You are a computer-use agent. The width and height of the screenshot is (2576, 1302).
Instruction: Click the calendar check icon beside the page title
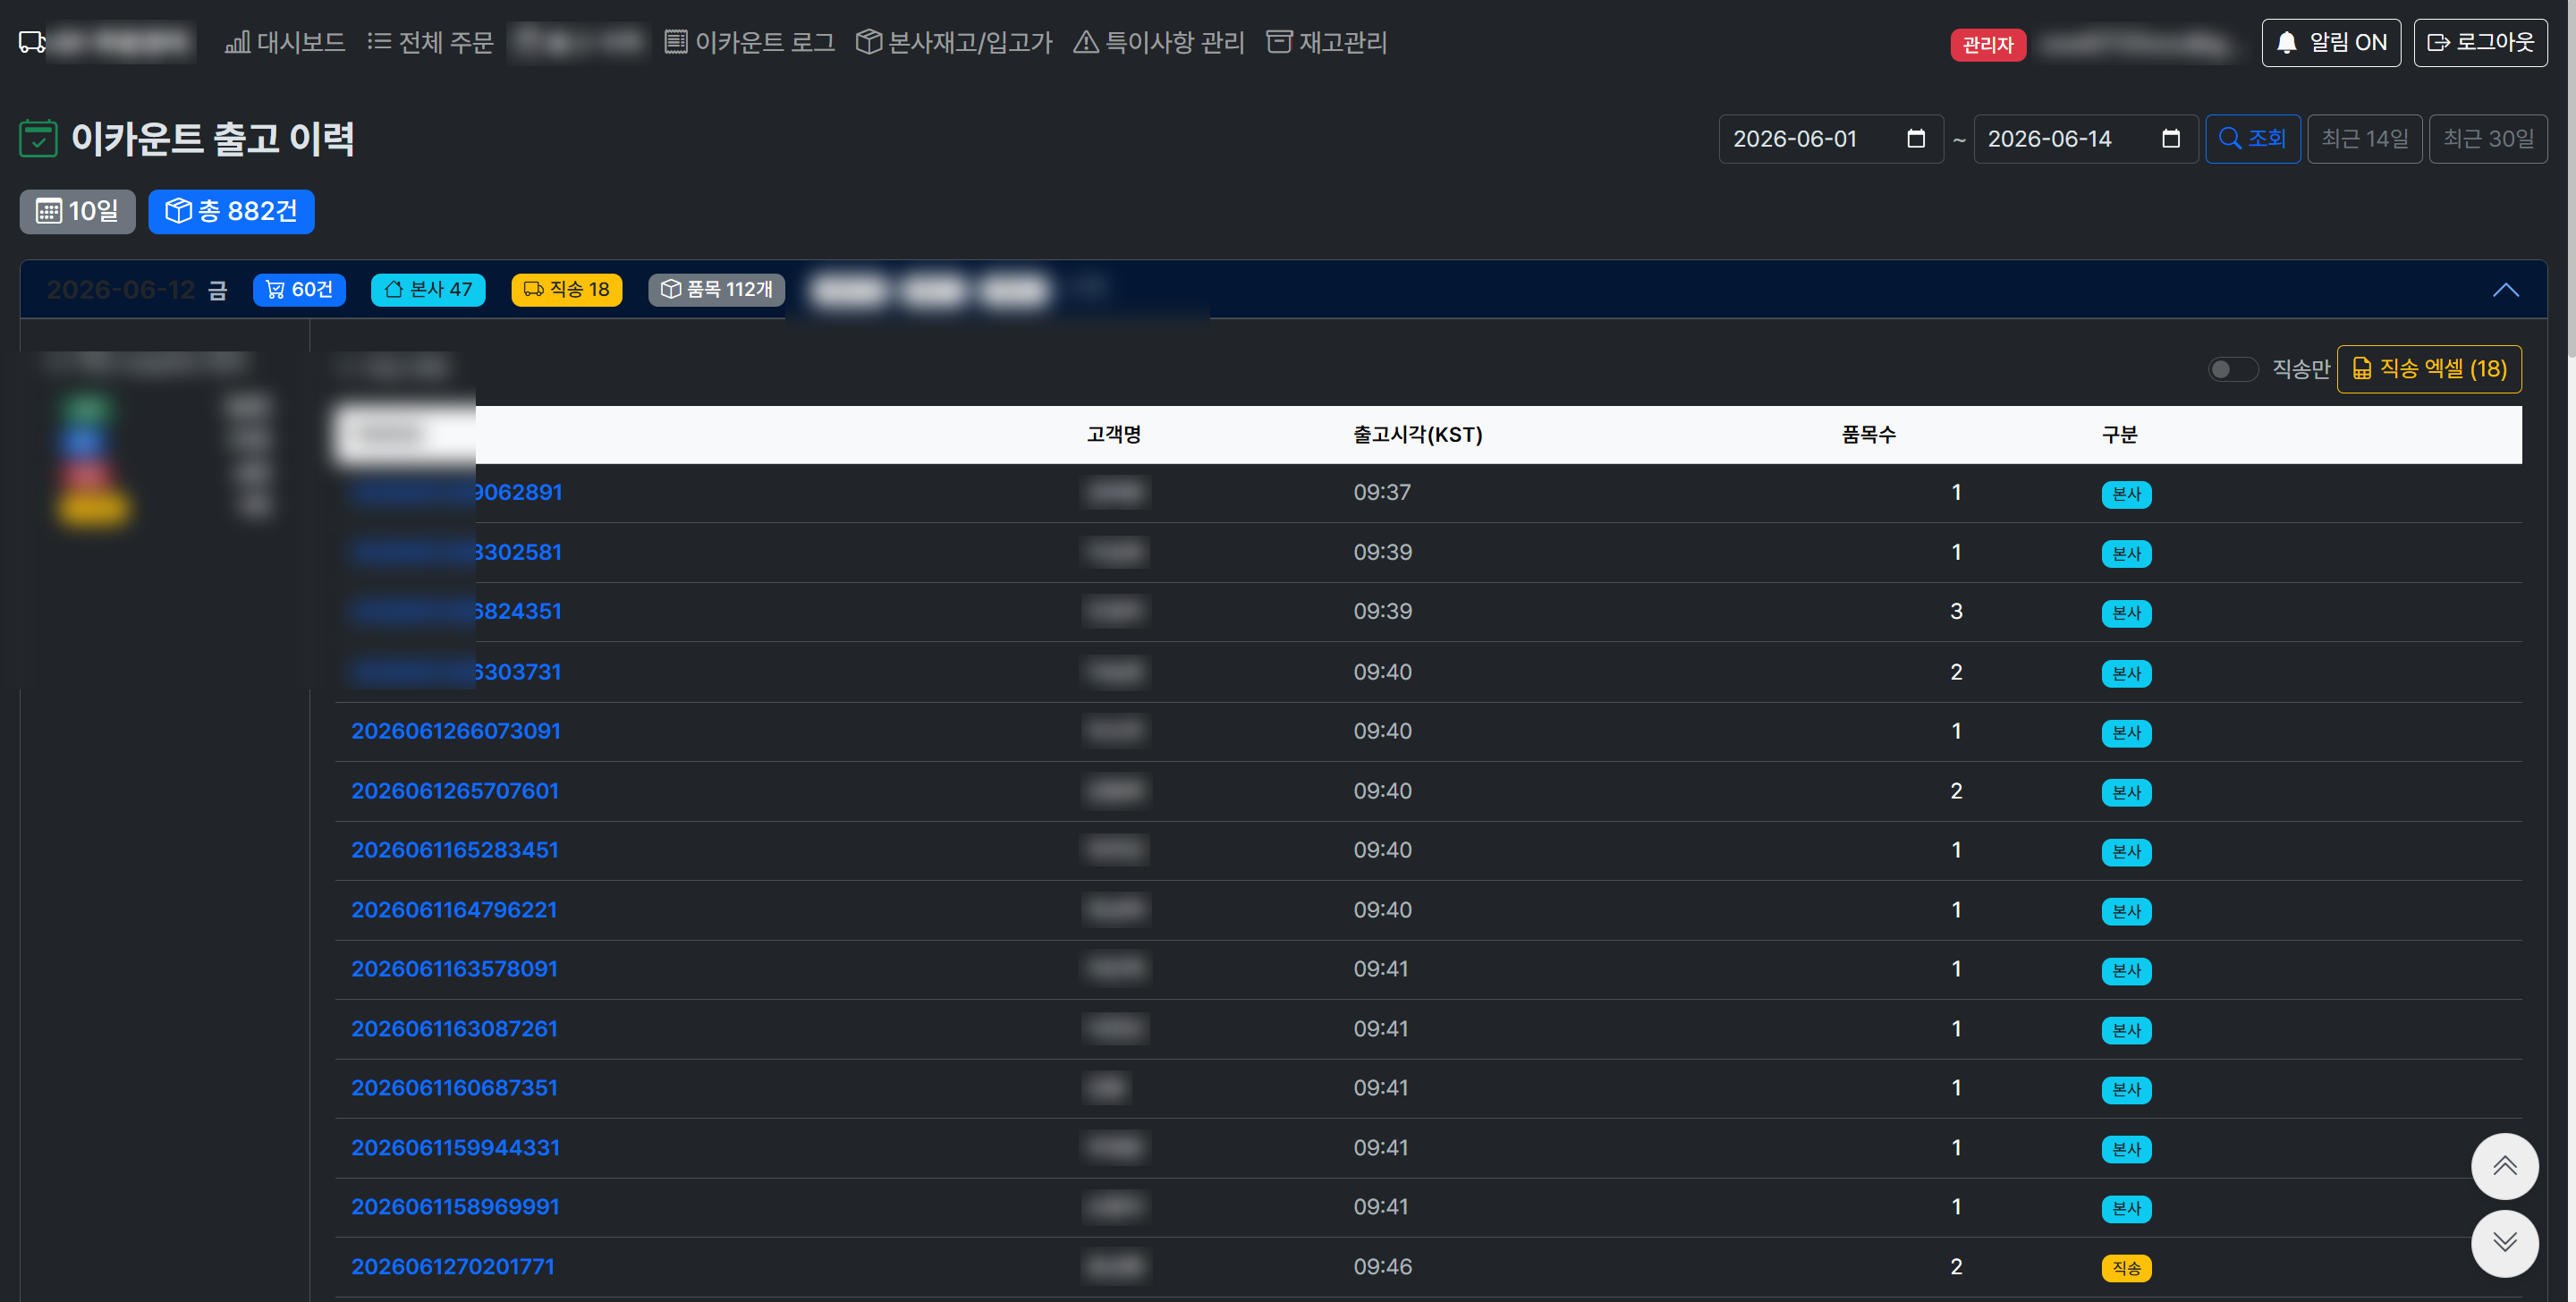(38, 138)
